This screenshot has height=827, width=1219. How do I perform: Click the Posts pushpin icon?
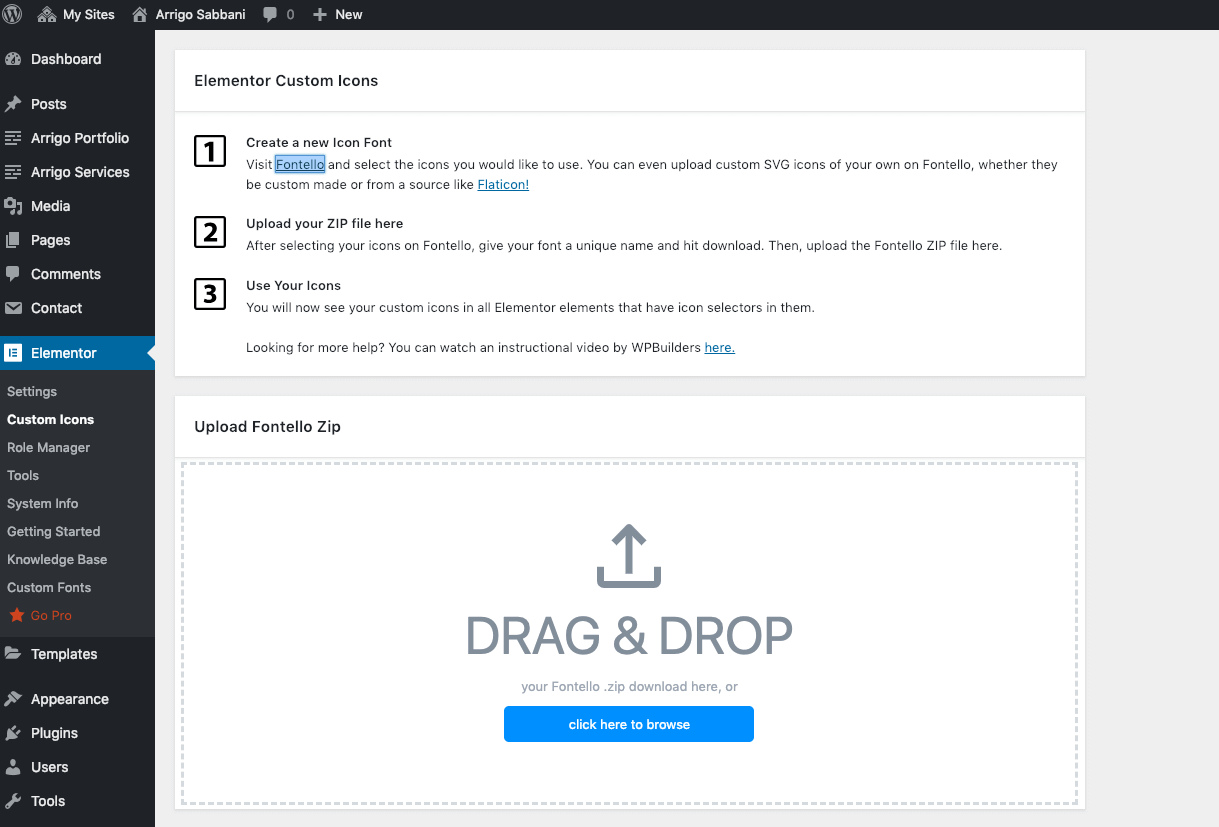14,104
